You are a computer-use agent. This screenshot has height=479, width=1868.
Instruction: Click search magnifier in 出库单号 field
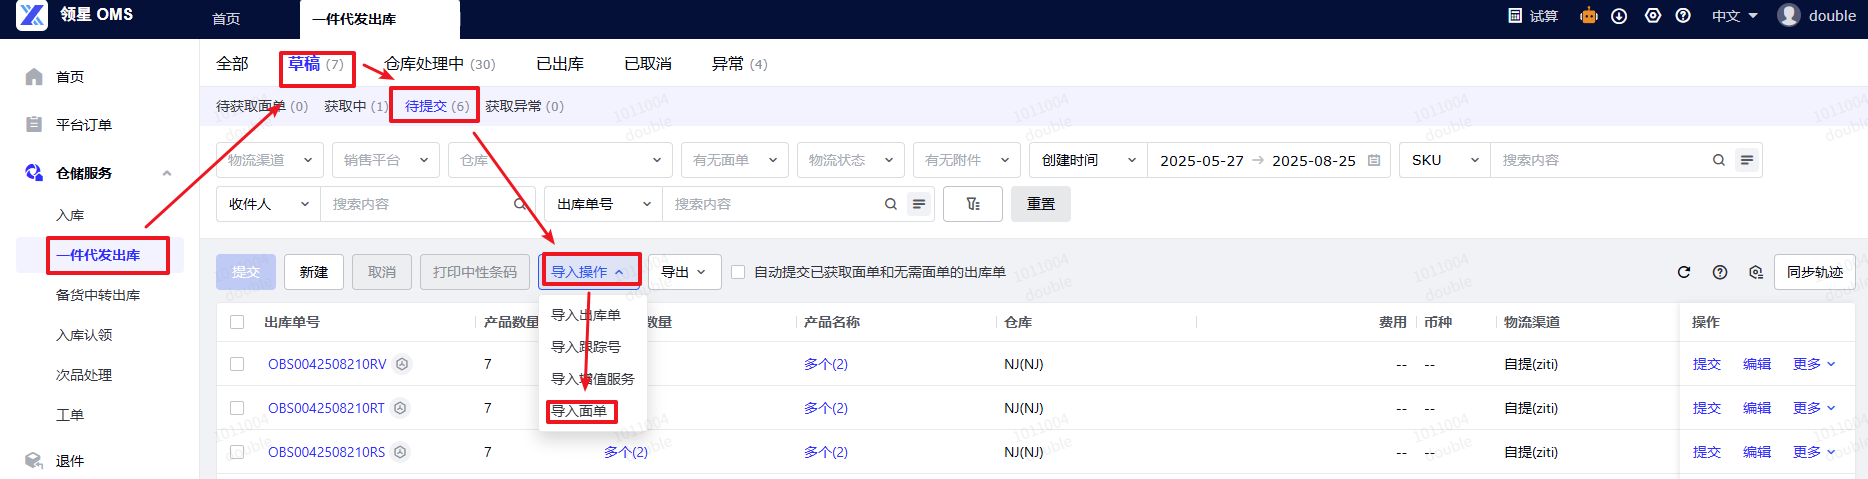tap(891, 204)
